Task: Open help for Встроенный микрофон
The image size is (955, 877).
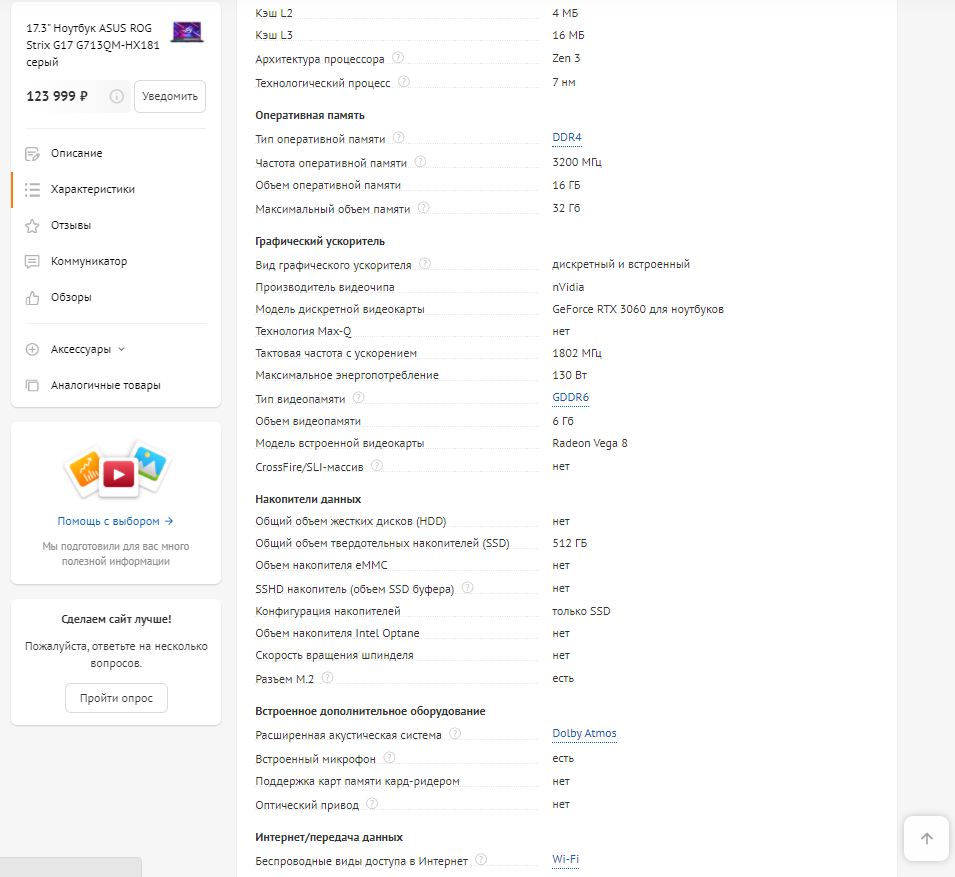Action: tap(390, 758)
